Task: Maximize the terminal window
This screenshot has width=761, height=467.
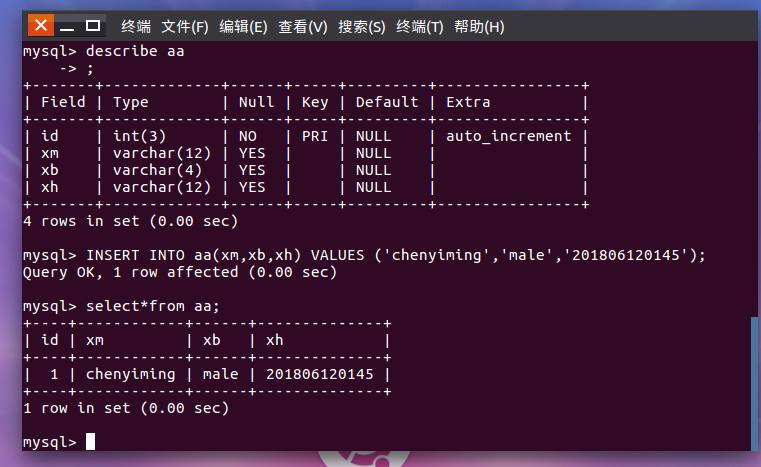Action: point(93,25)
